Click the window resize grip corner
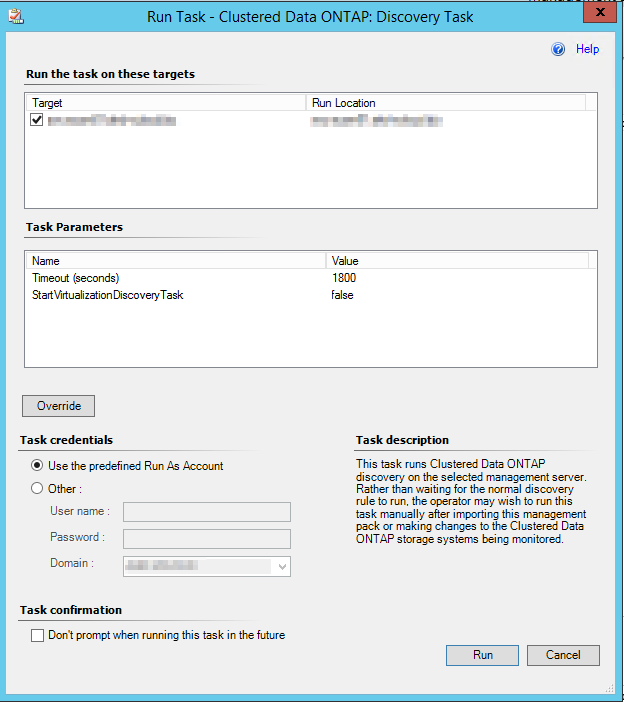Screen dimensions: 624x702 point(610,688)
